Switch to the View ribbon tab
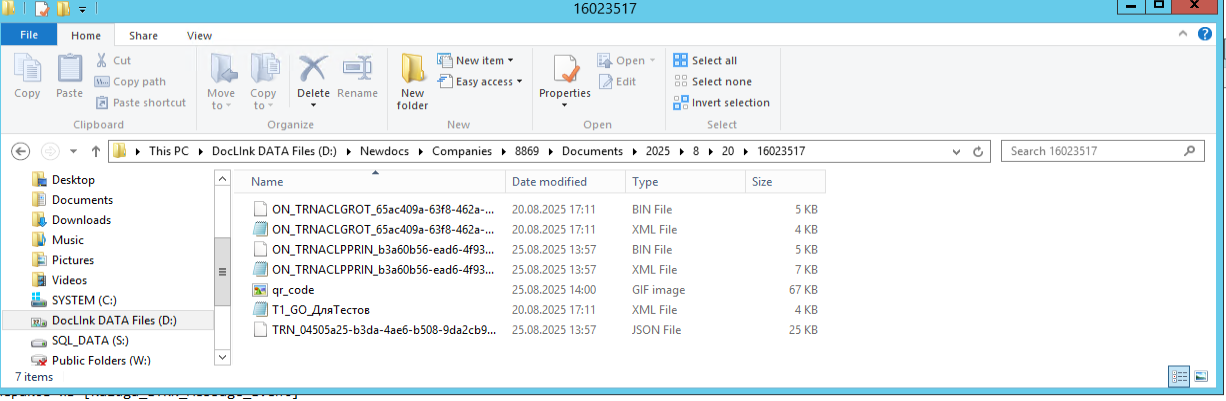Viewport: 1226px width, 401px height. coord(199,35)
